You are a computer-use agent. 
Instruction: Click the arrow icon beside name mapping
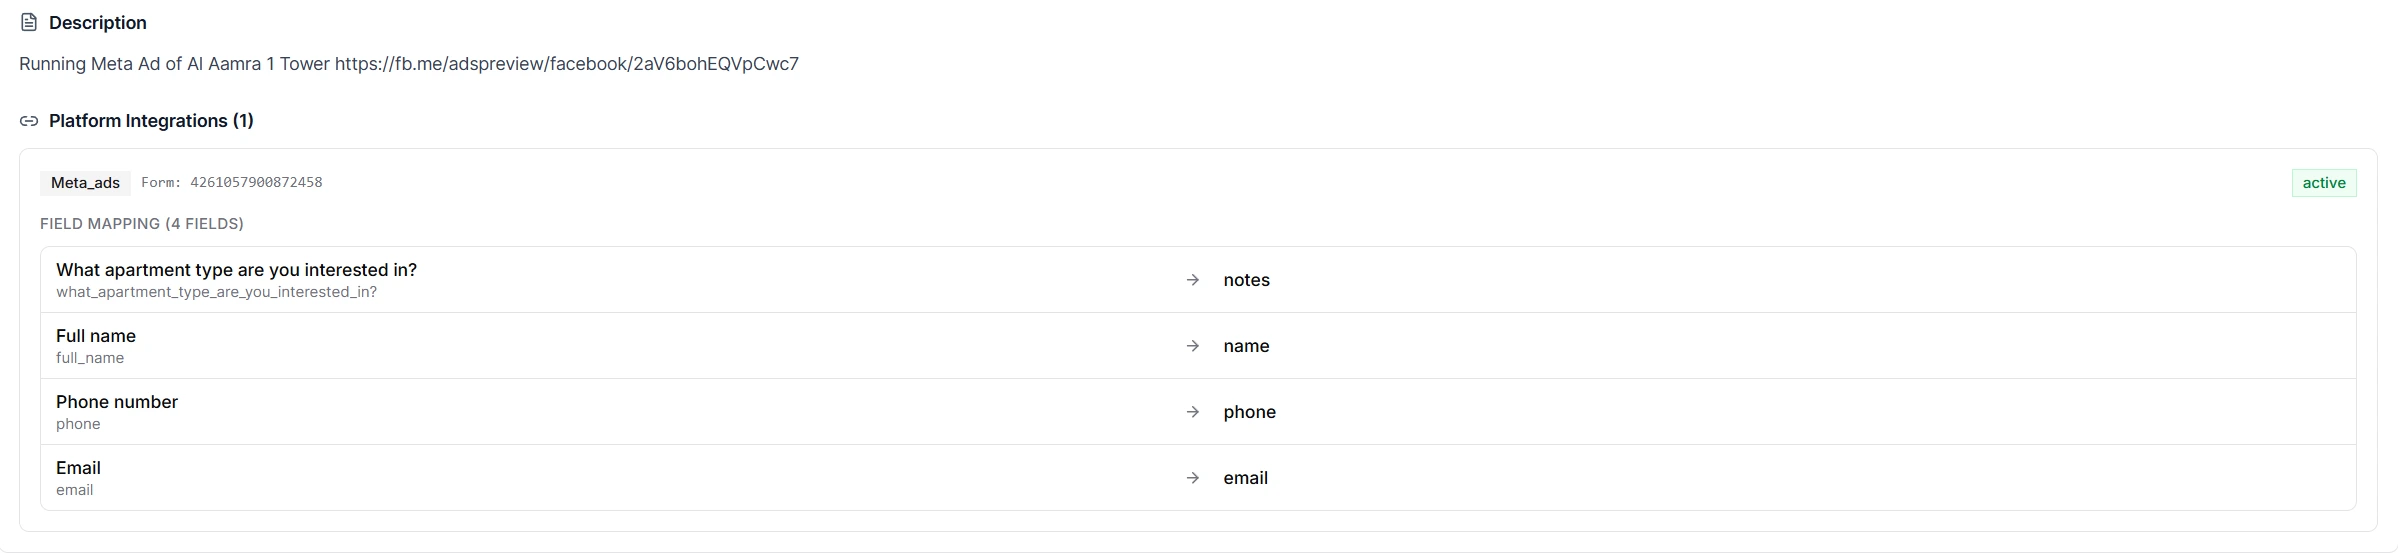click(x=1192, y=346)
